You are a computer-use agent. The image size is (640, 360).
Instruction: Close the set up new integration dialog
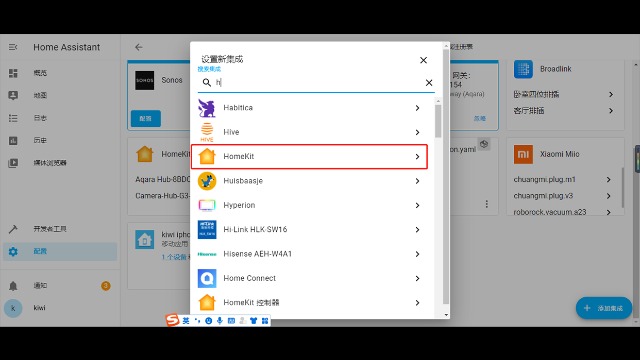(423, 60)
